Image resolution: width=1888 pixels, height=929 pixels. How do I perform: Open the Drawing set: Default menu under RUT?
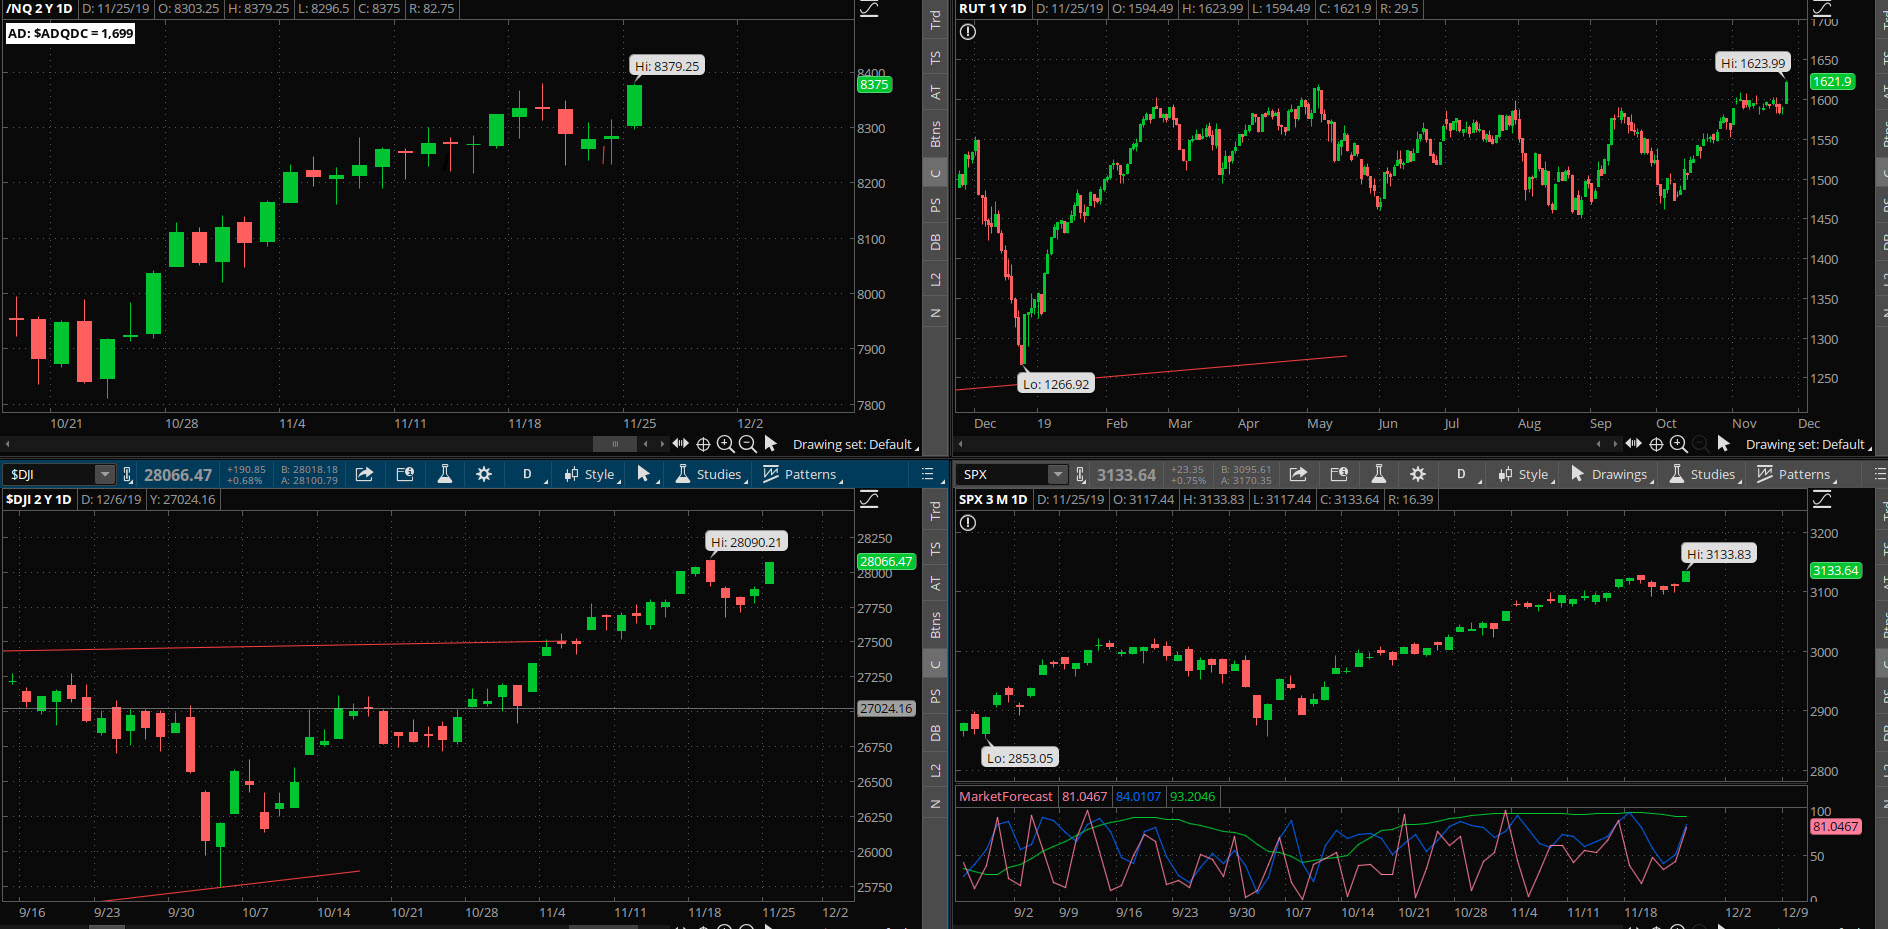(x=1808, y=444)
